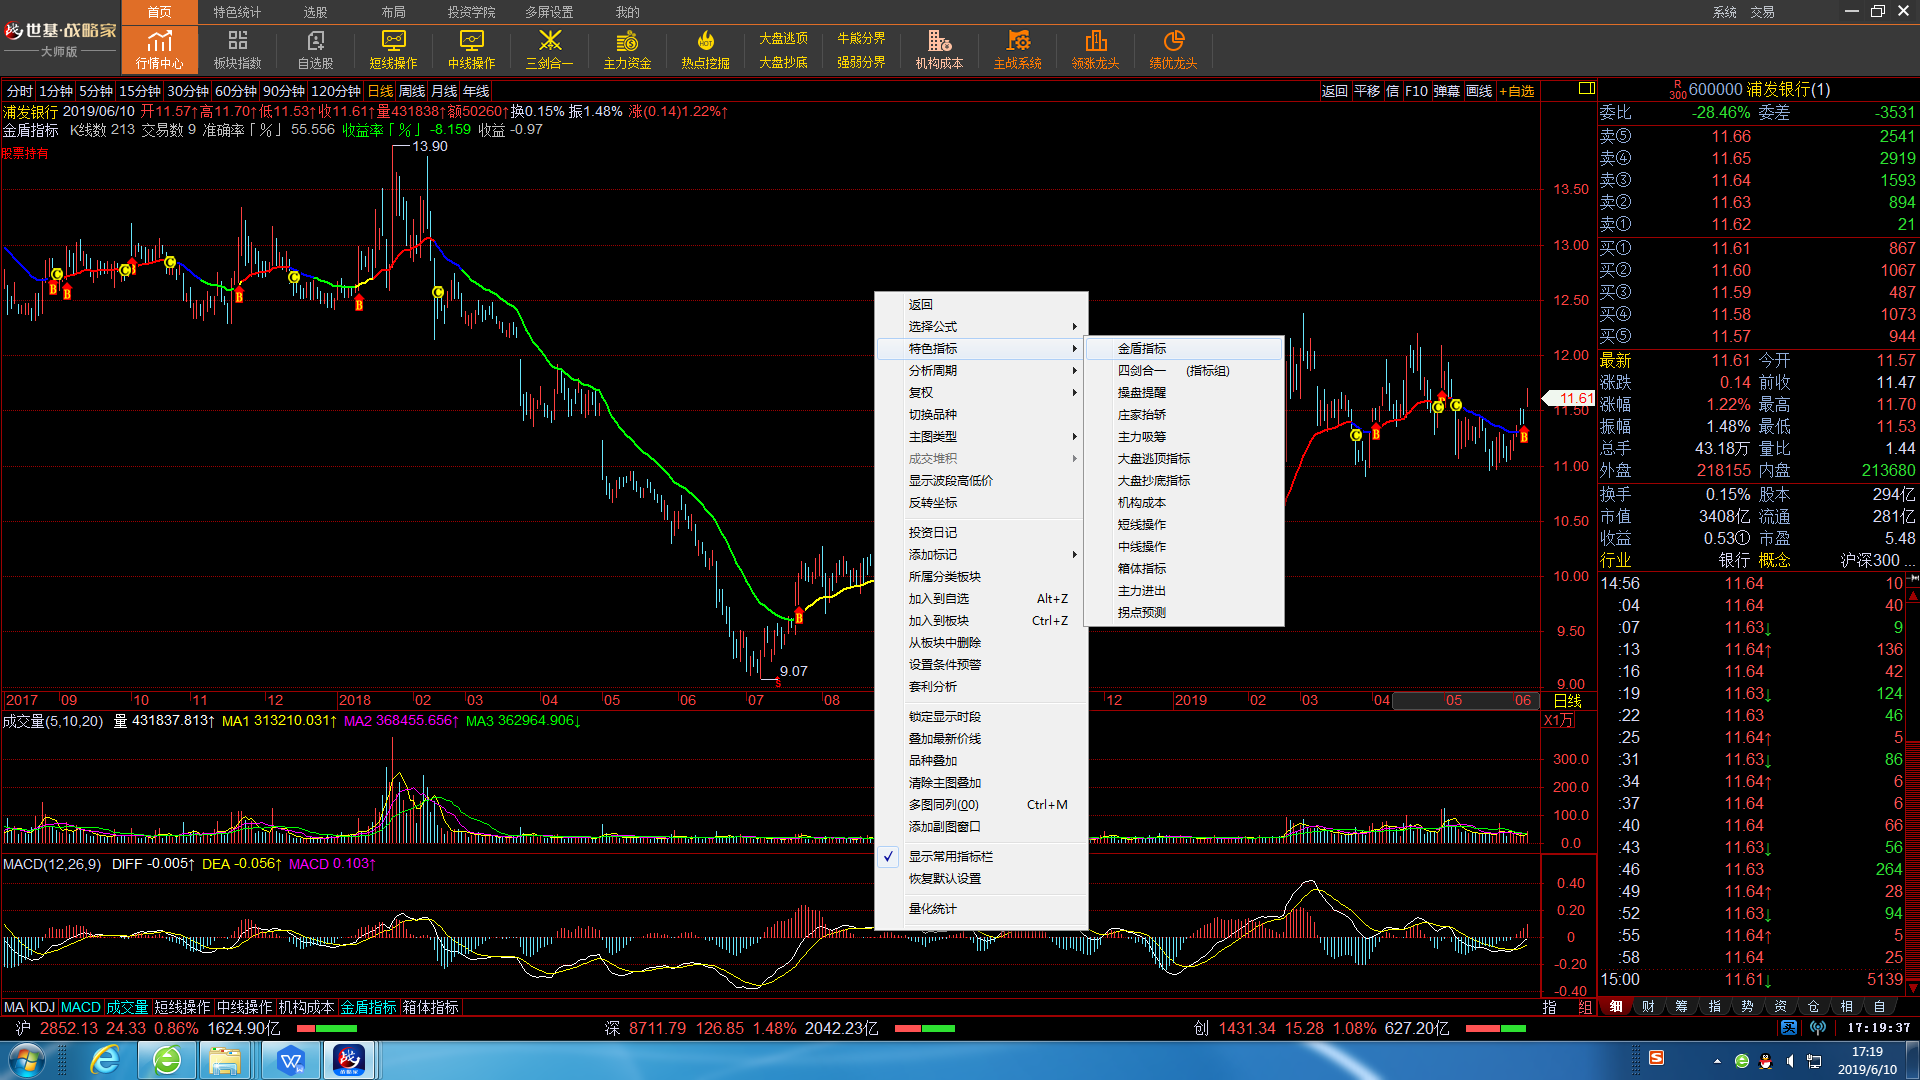Click the 牛熊分界 toolbar button
Screen dimensions: 1920x1080
[861, 38]
